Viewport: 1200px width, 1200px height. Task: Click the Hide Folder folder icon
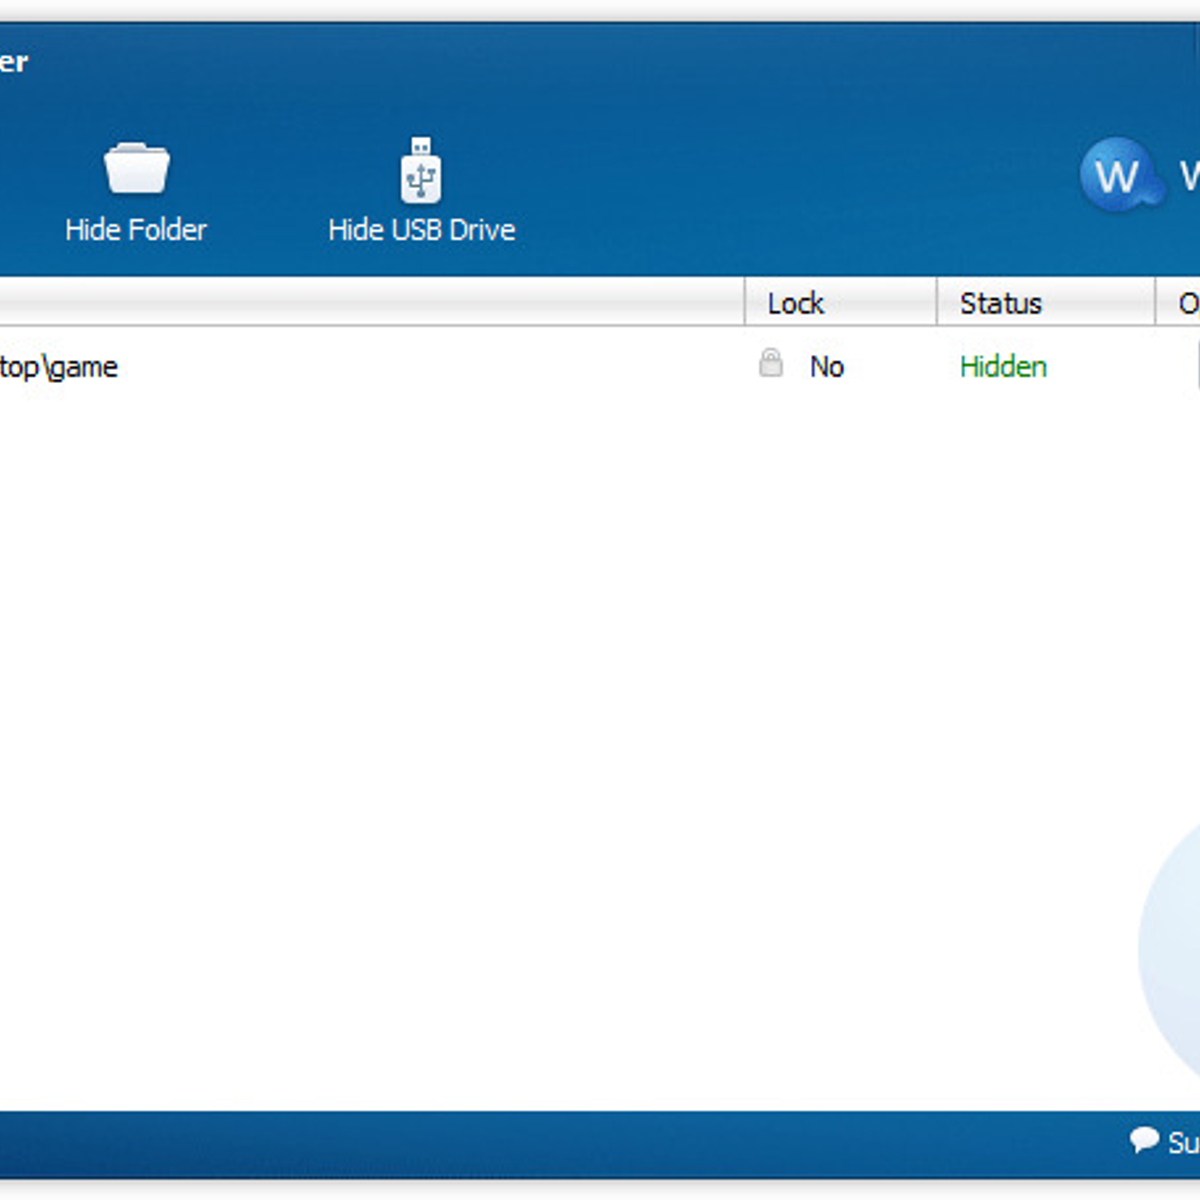pos(136,168)
